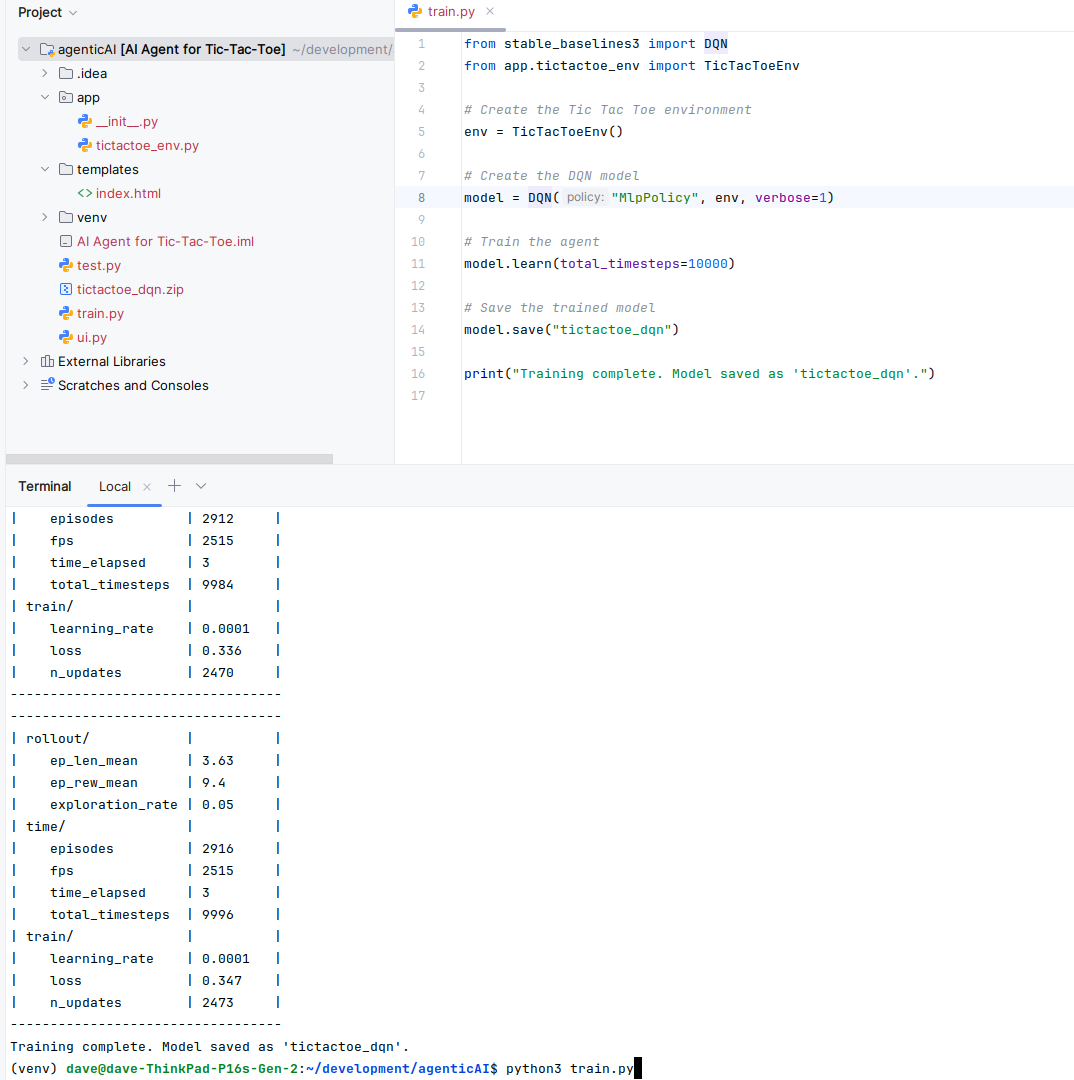Viewport: 1074px width, 1080px height.
Task: Expand the .idea folder
Action: [x=45, y=74]
